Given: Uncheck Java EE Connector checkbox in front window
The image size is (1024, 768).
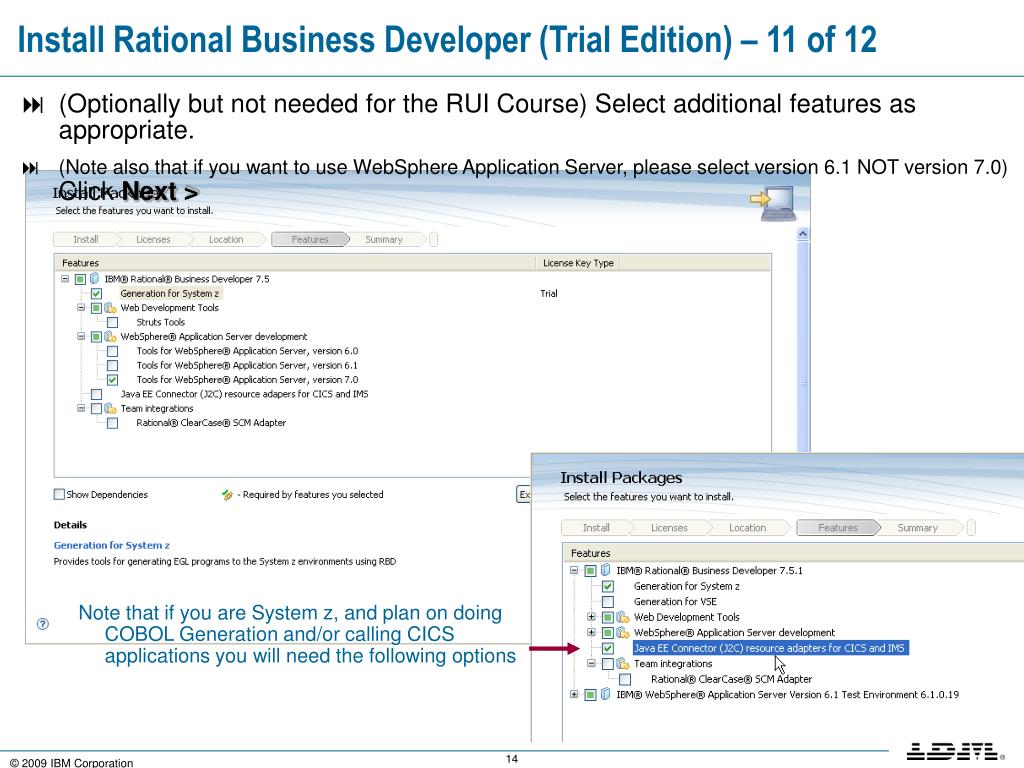Looking at the screenshot, I should coord(608,648).
